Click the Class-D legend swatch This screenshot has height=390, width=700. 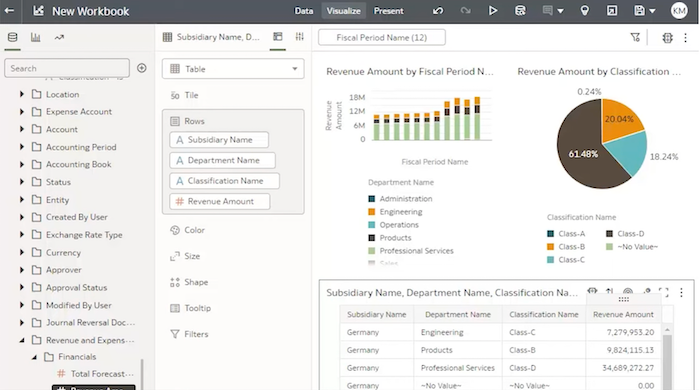tap(609, 233)
